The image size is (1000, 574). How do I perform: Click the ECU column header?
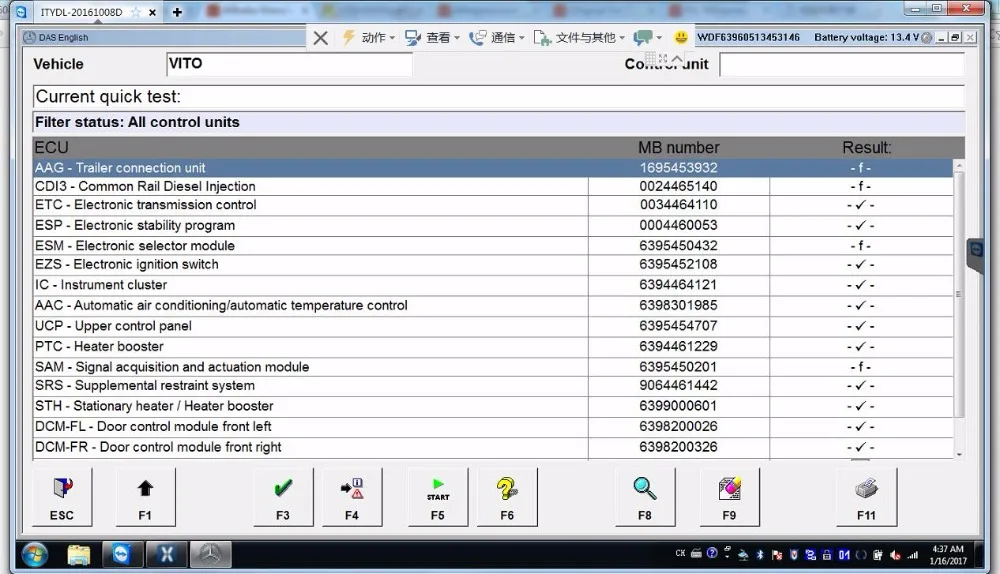click(52, 147)
